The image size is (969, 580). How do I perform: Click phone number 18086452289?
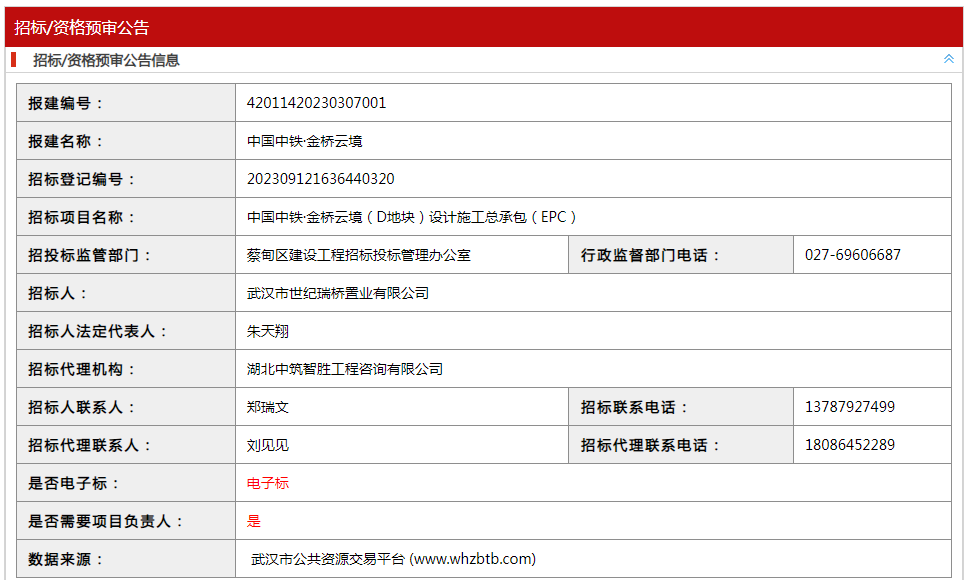click(x=850, y=445)
